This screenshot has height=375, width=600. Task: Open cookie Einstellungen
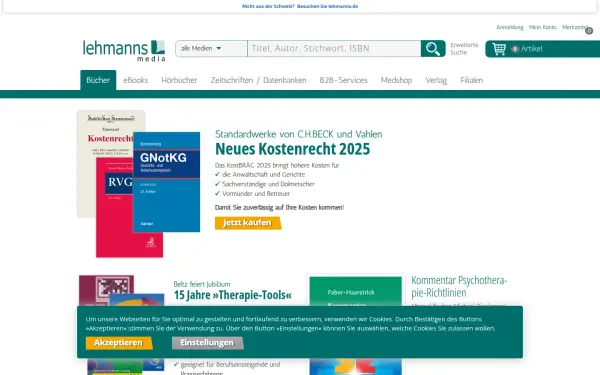point(207,343)
